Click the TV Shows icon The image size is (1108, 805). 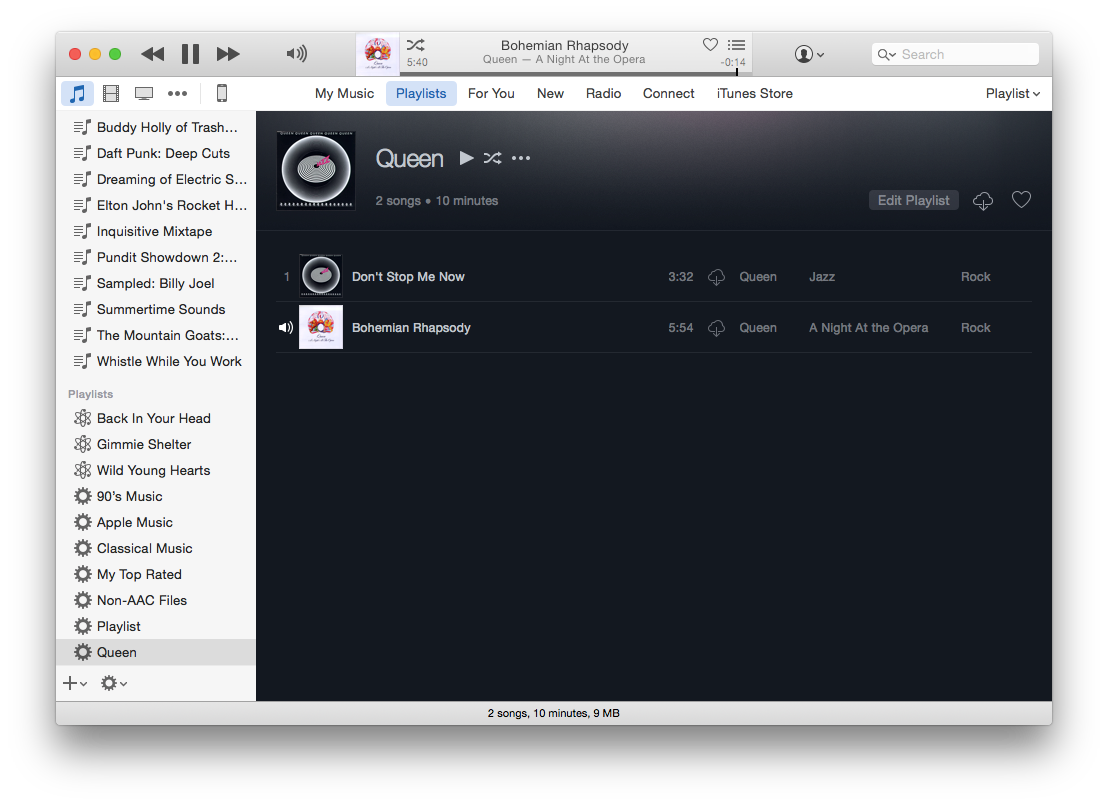(143, 93)
